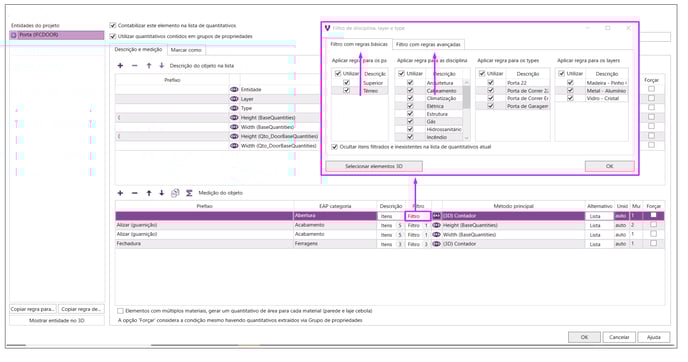This screenshot has width=688, height=362.
Task: Open Alternativo Lista dropdown in Abertura row
Action: [x=599, y=216]
